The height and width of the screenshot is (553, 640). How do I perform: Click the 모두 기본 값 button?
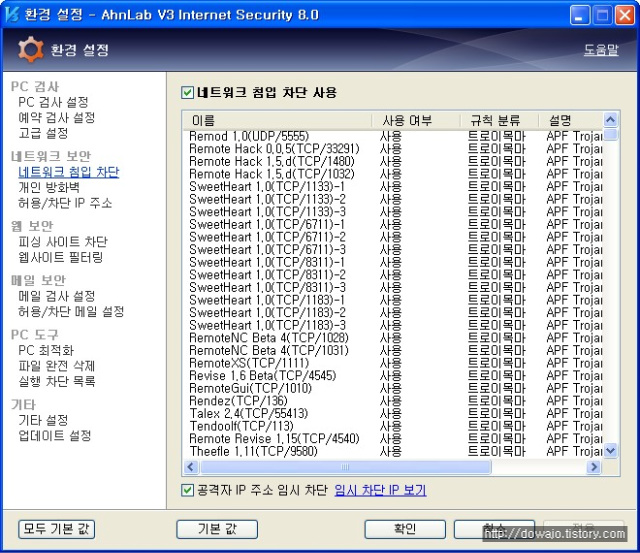[x=57, y=529]
